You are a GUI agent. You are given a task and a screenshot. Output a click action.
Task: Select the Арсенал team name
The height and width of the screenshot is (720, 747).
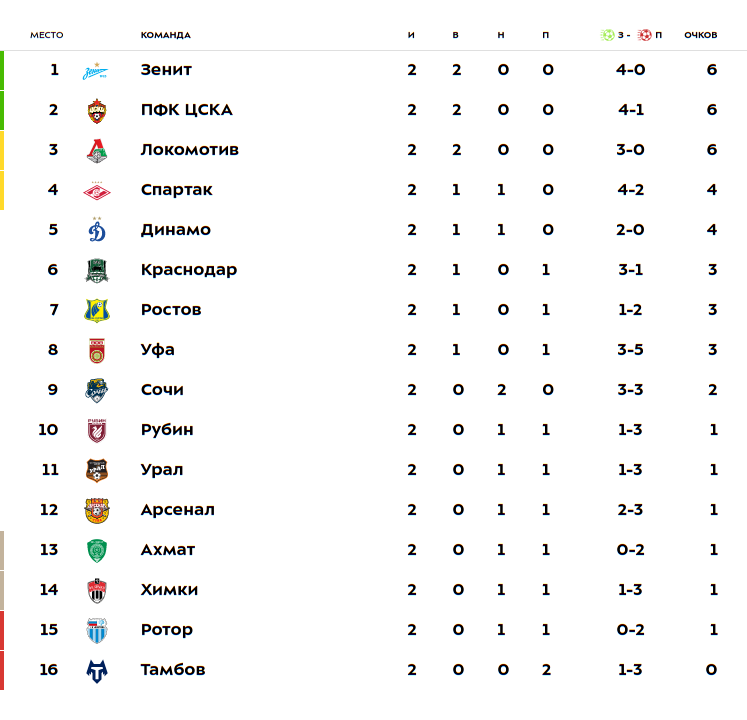pyautogui.click(x=178, y=510)
